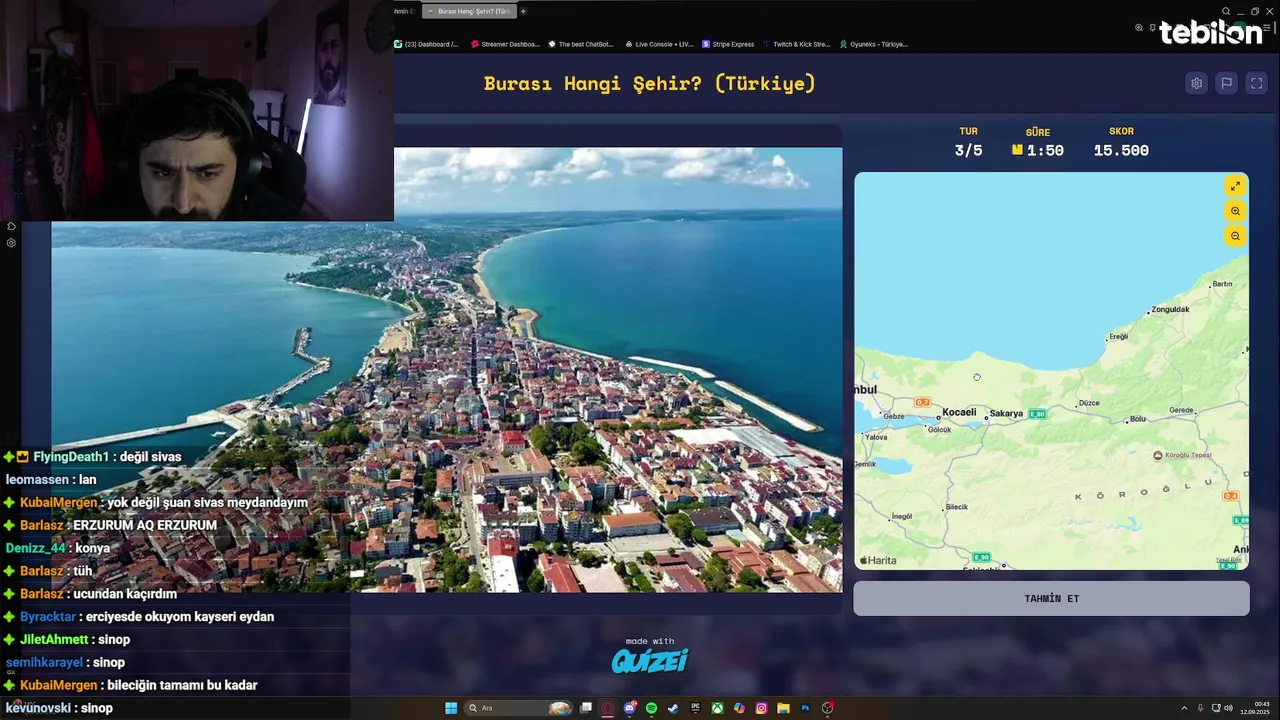Screen dimensions: 1280x720
Task: Click Sakarya on the map
Action: tap(1006, 413)
